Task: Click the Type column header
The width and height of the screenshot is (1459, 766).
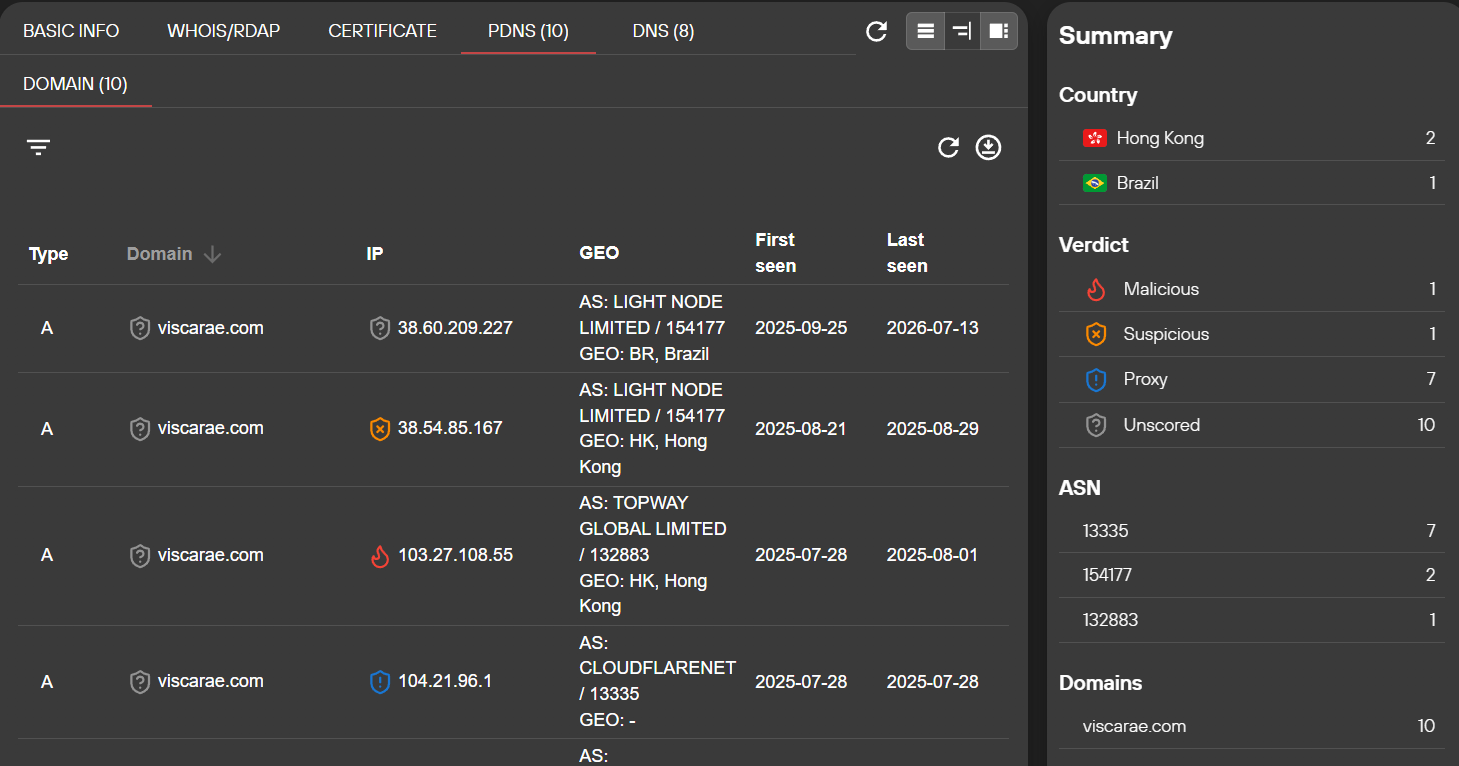Action: [48, 254]
